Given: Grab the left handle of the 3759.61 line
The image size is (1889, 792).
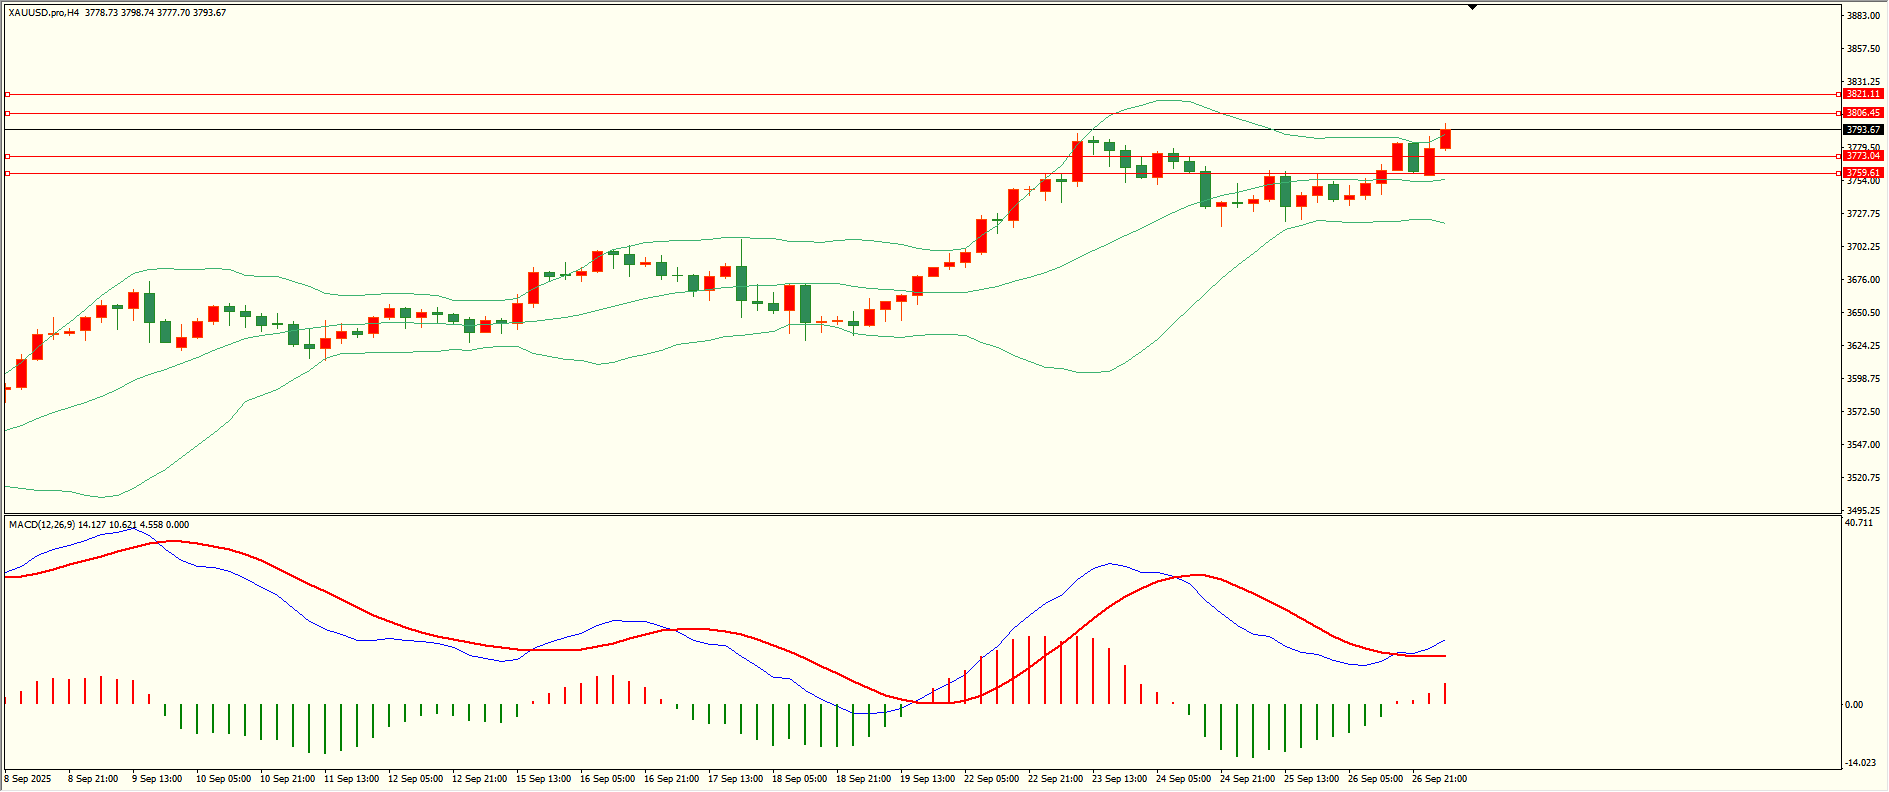Looking at the screenshot, I should tap(8, 173).
